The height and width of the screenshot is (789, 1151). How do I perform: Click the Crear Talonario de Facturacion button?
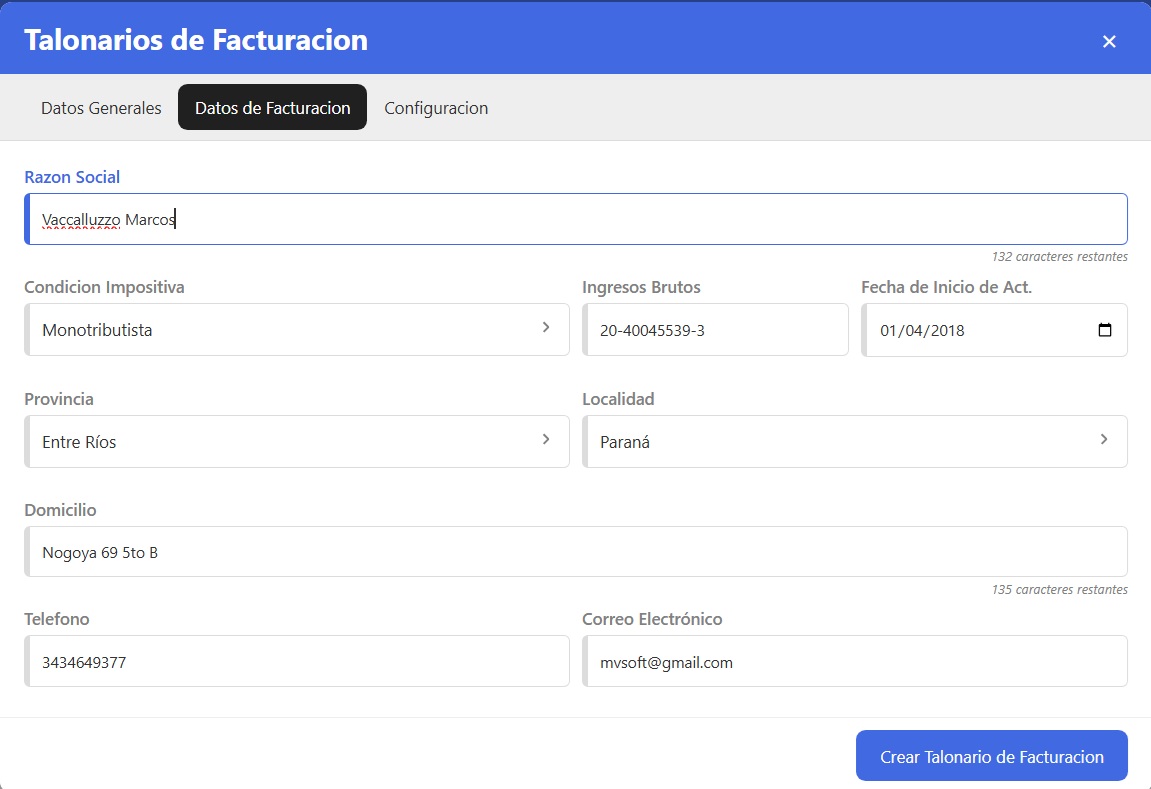point(991,756)
